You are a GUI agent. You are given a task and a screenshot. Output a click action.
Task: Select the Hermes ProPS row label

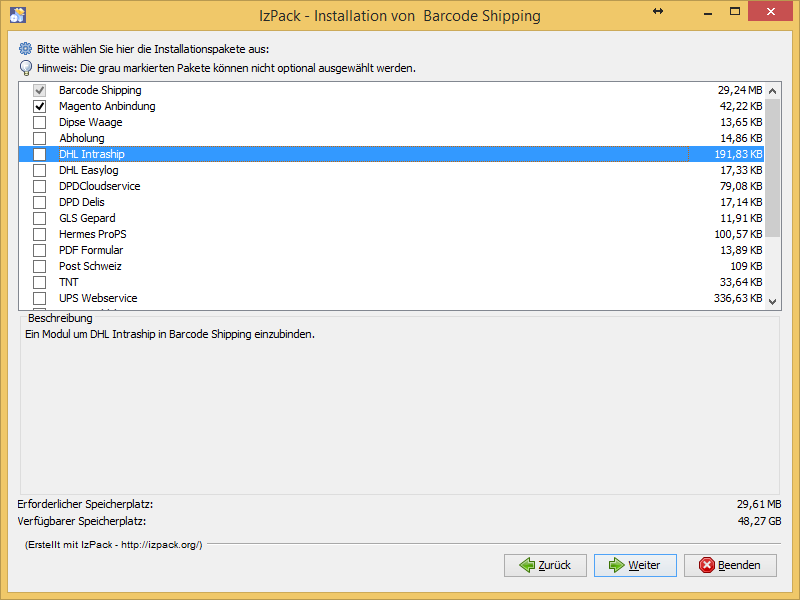coord(93,234)
